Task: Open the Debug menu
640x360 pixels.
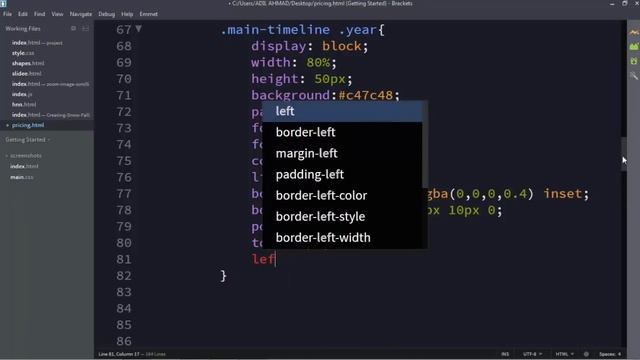Action: click(107, 14)
